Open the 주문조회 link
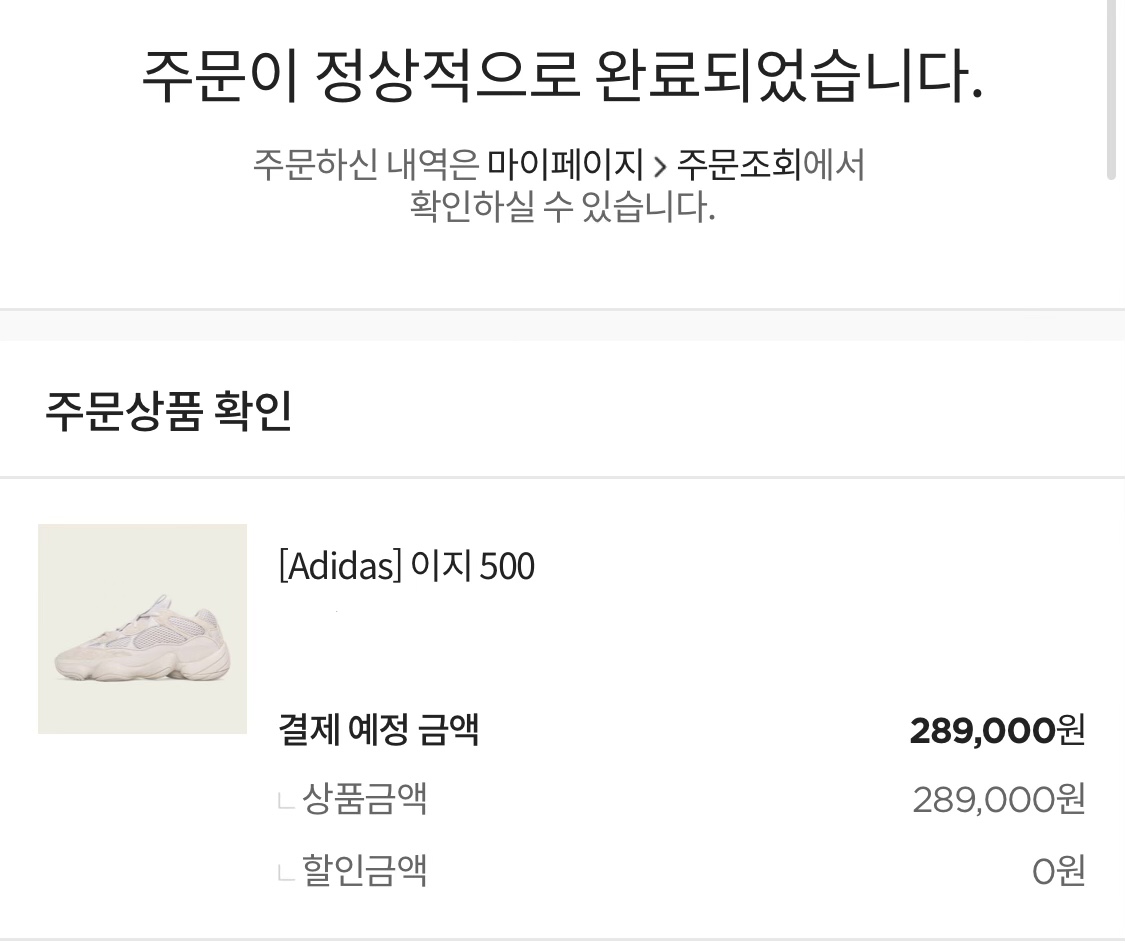 (739, 164)
